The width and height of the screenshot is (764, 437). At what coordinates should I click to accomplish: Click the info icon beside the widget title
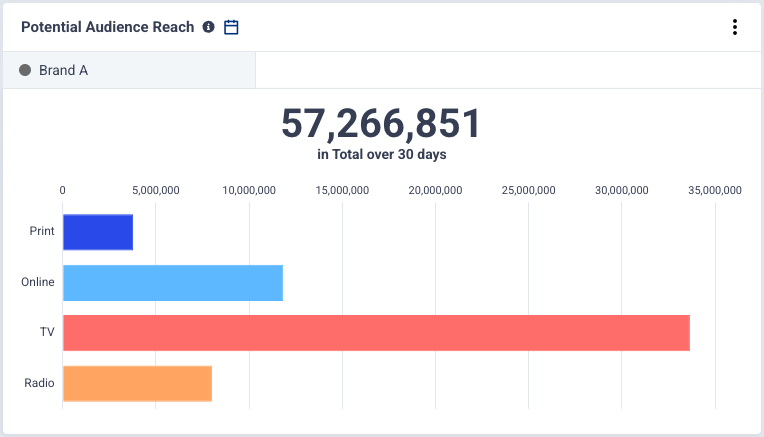tap(208, 27)
